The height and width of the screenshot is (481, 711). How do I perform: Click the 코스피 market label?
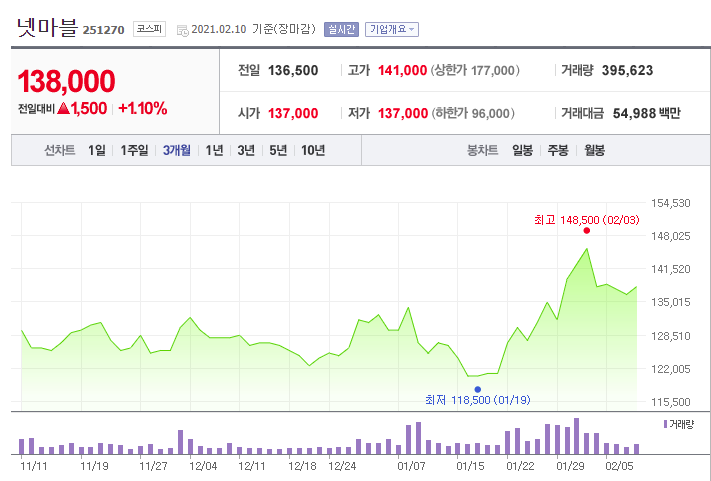click(x=149, y=29)
